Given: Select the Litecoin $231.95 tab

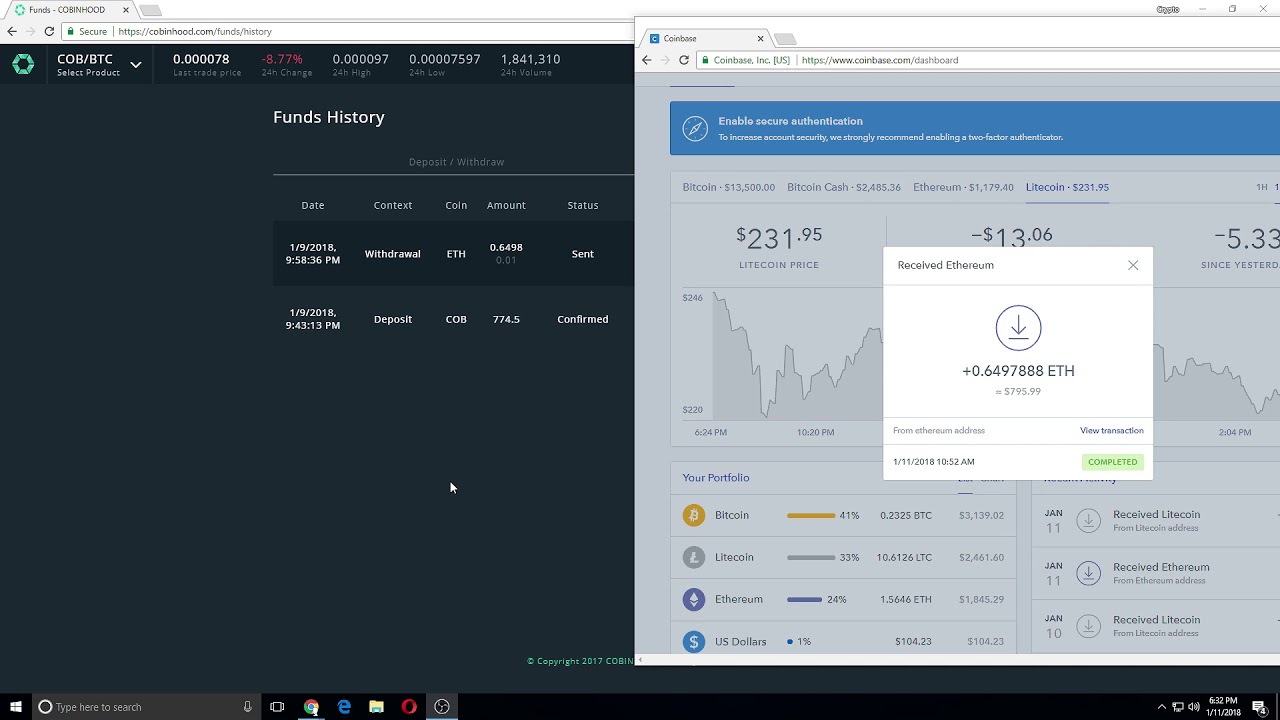Looking at the screenshot, I should pyautogui.click(x=1067, y=187).
